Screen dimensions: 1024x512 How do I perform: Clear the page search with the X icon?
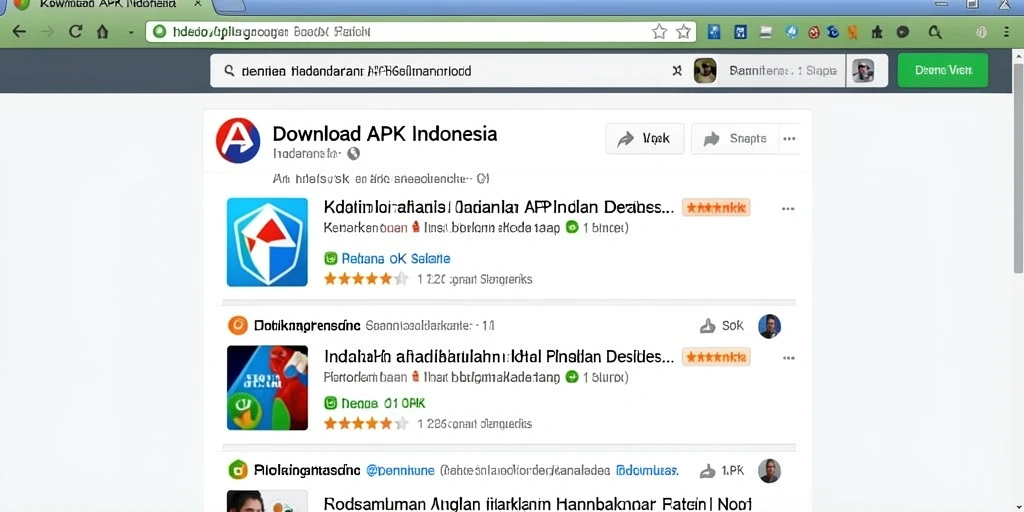677,71
